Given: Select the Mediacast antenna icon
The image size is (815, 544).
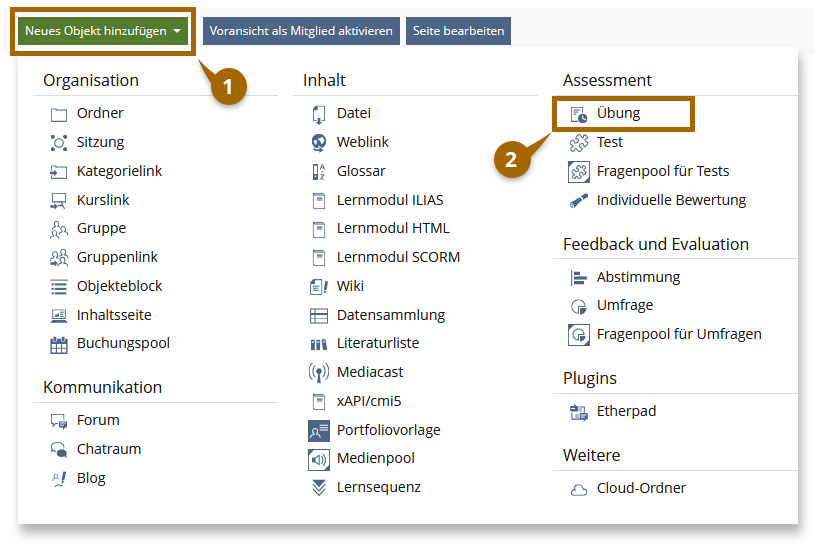Looking at the screenshot, I should [319, 373].
